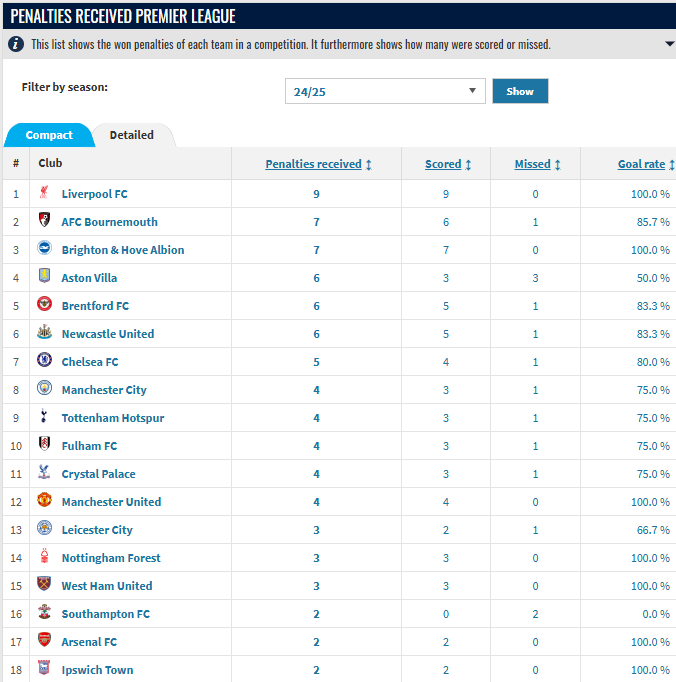The height and width of the screenshot is (682, 676).
Task: Click the Arsenal FC crest icon
Action: coord(44,640)
